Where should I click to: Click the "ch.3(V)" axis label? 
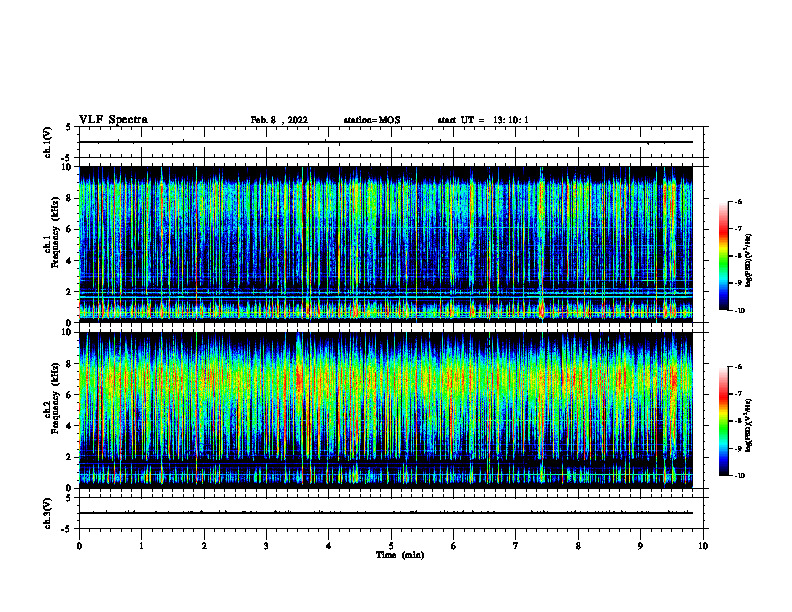tap(48, 514)
